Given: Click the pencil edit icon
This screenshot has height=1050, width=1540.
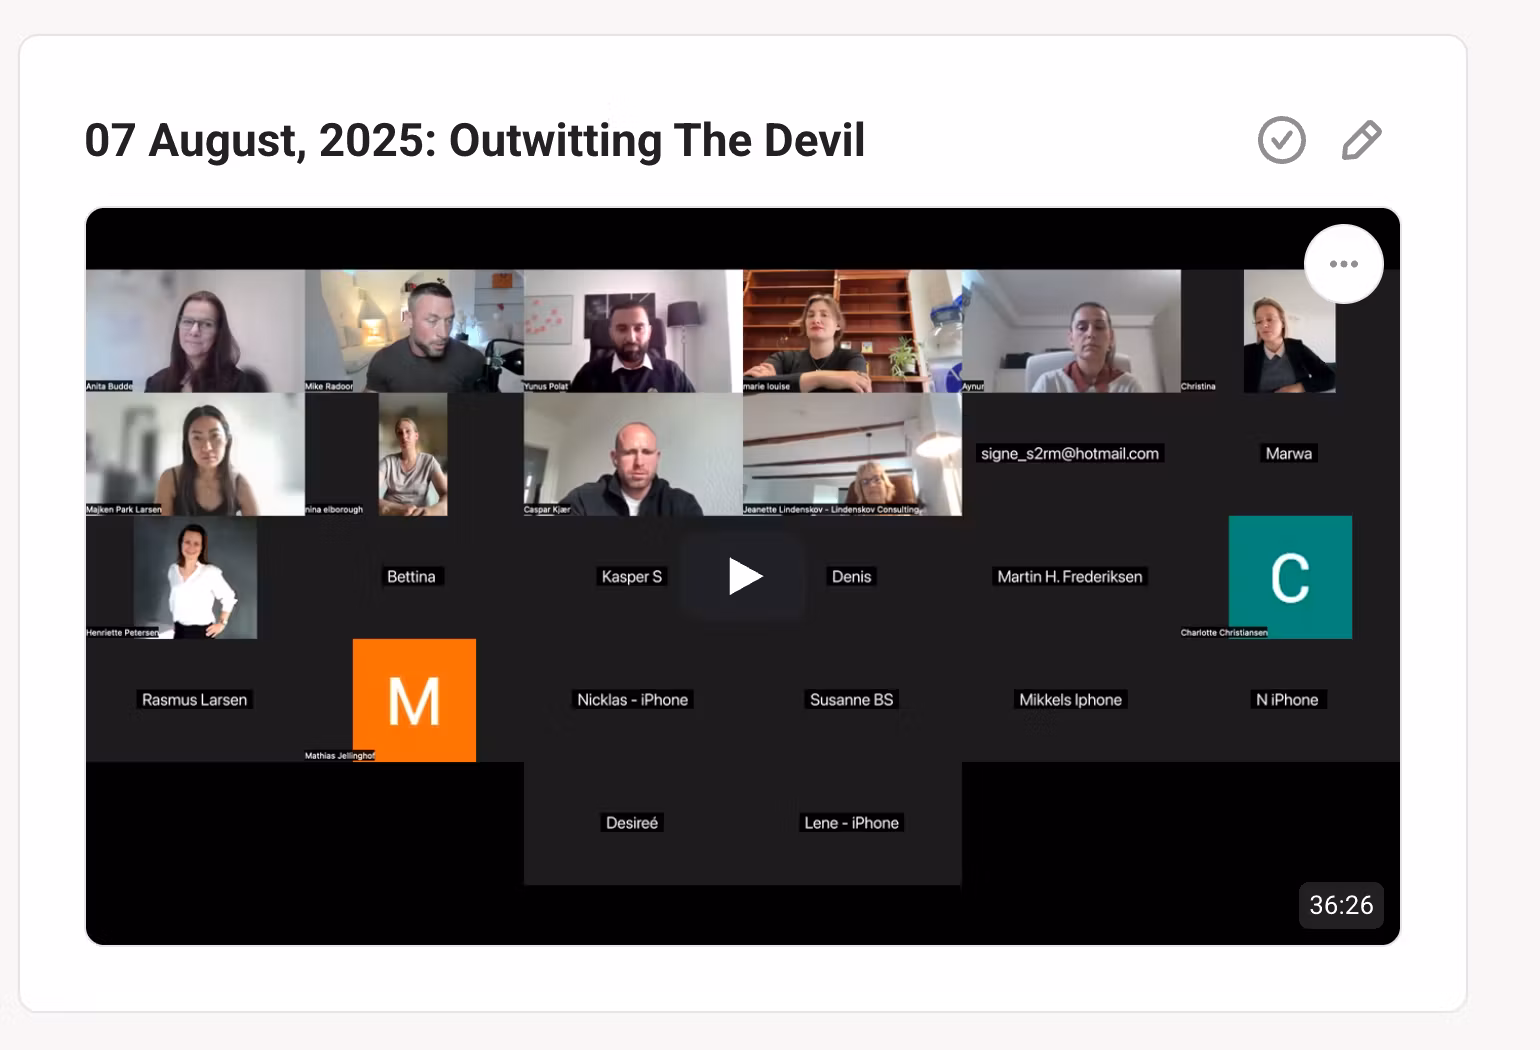Looking at the screenshot, I should 1360,140.
